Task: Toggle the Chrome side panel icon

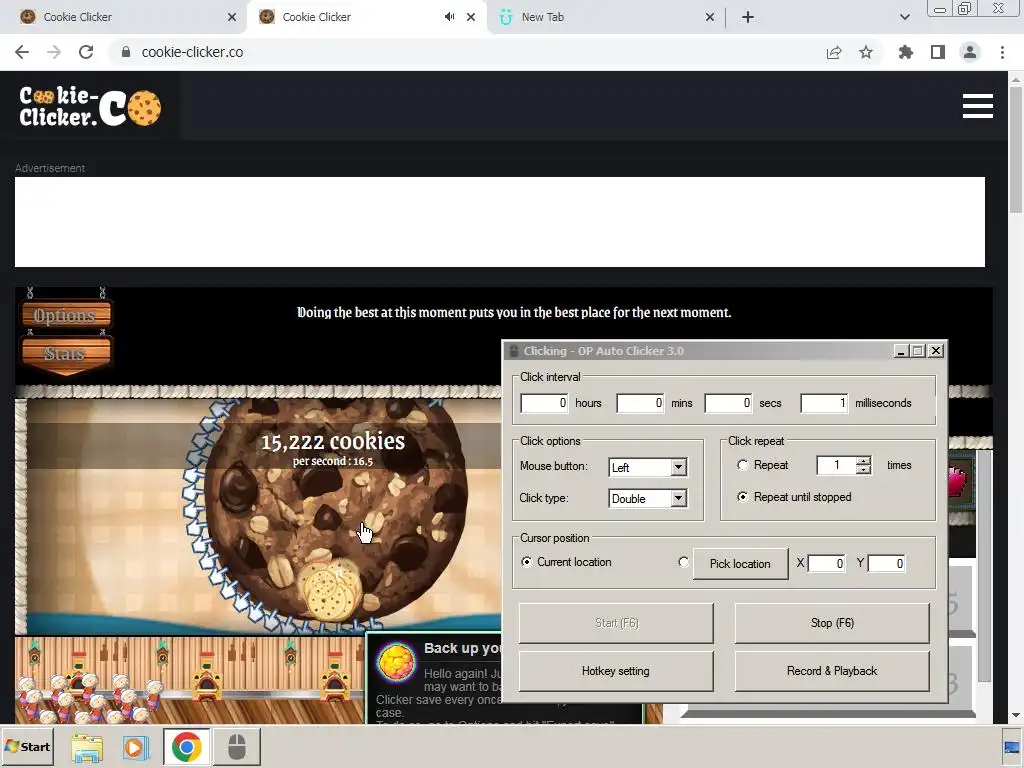Action: pyautogui.click(x=938, y=52)
